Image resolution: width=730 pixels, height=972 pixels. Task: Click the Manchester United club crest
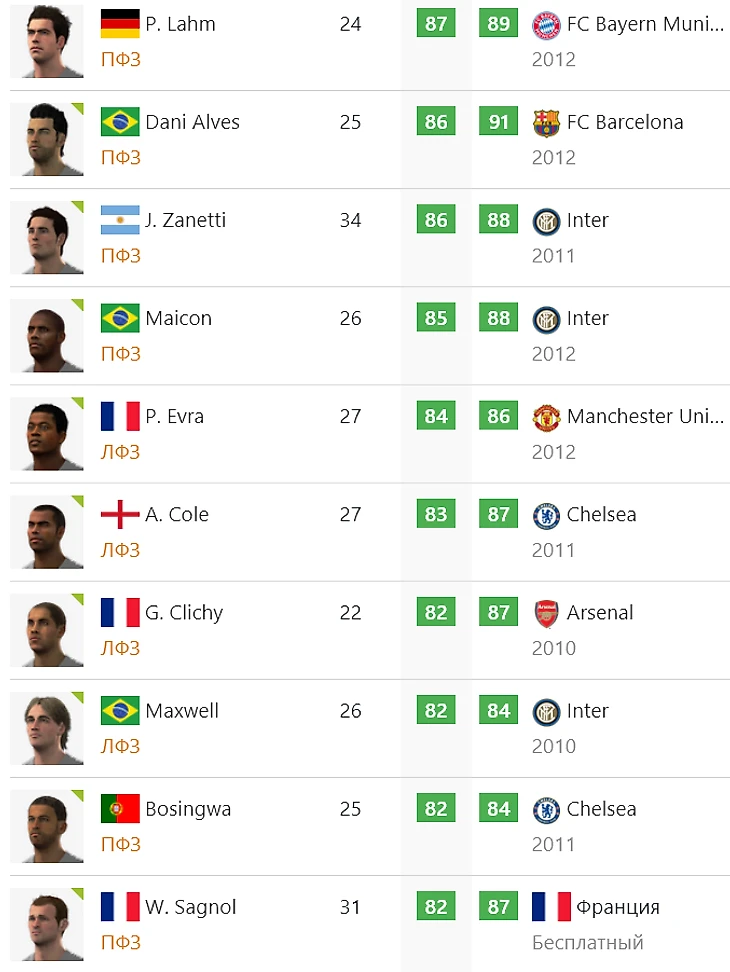tap(546, 416)
